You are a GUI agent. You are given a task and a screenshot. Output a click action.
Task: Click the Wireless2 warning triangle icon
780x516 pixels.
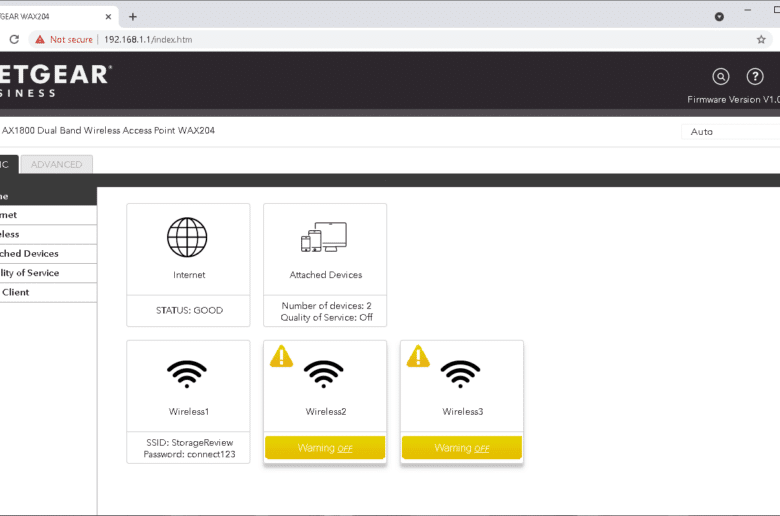[x=282, y=356]
